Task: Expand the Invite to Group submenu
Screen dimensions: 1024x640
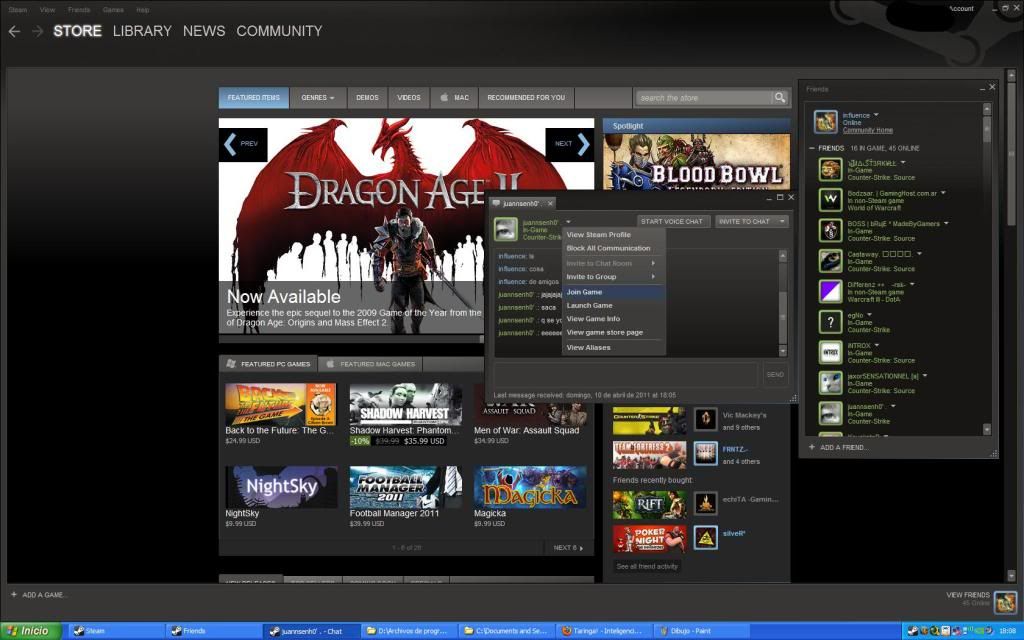Action: coord(613,277)
